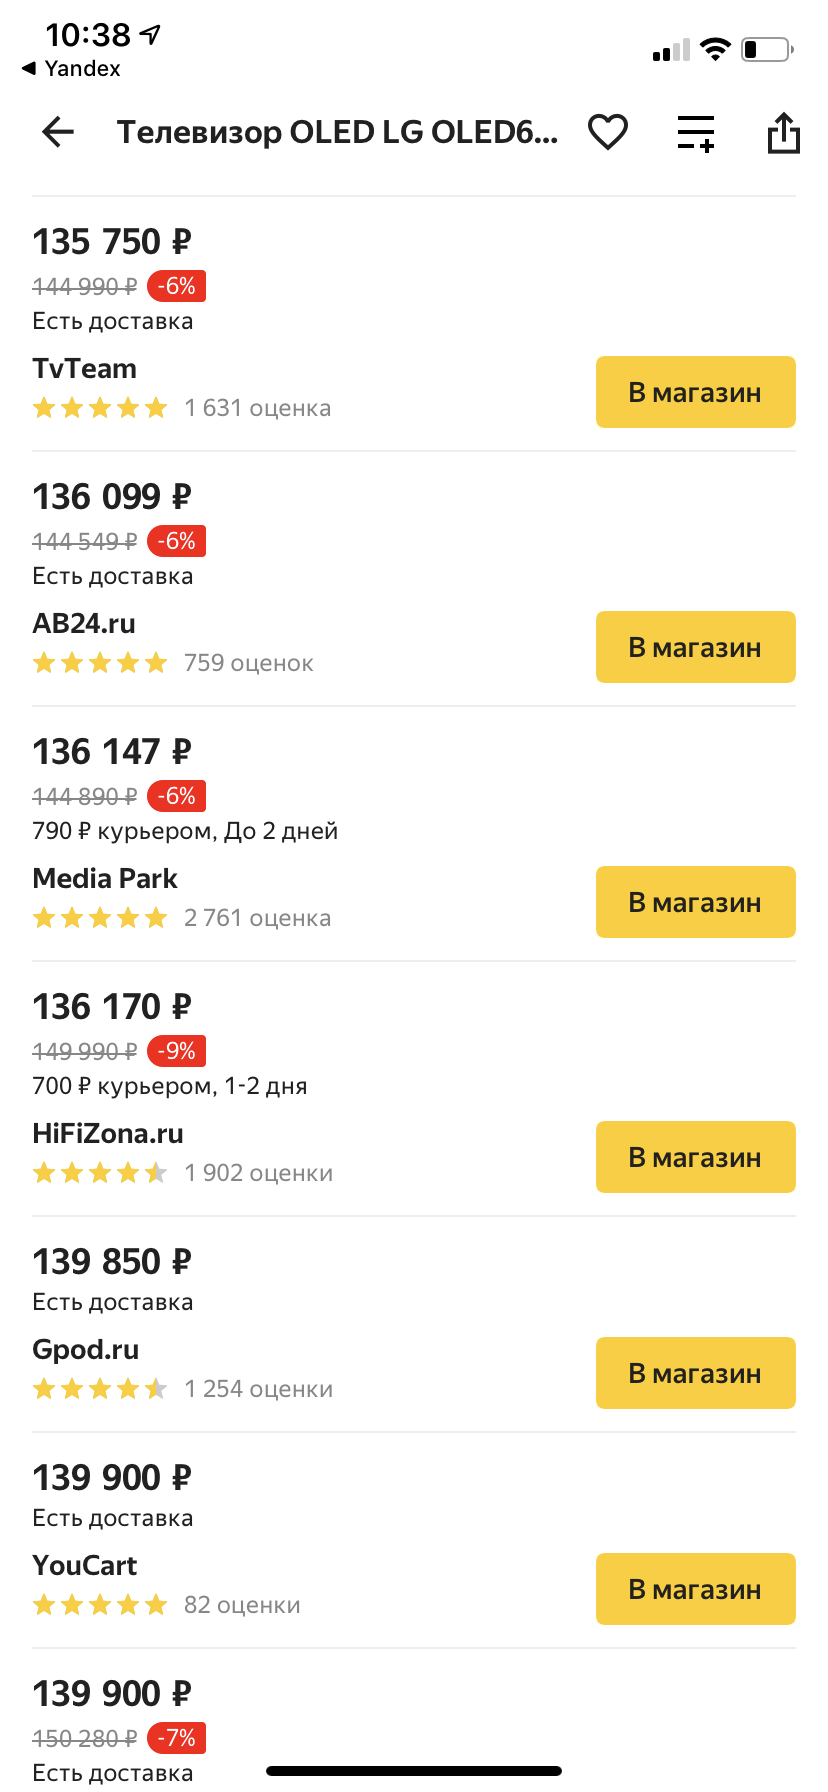This screenshot has height=1792, width=828.
Task: Tap YouCart star rating
Action: (100, 1605)
